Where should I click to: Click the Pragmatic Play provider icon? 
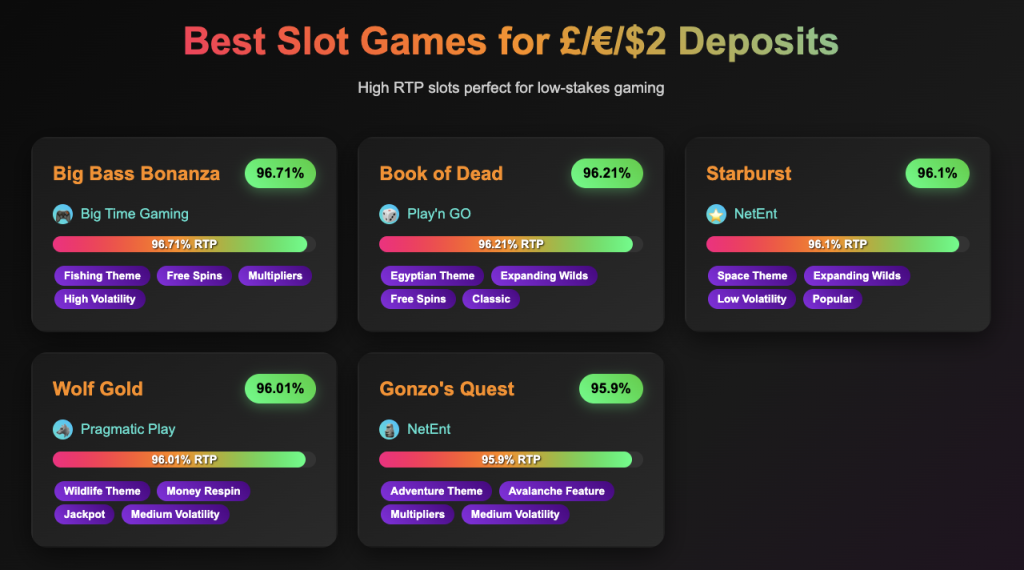pyautogui.click(x=63, y=429)
